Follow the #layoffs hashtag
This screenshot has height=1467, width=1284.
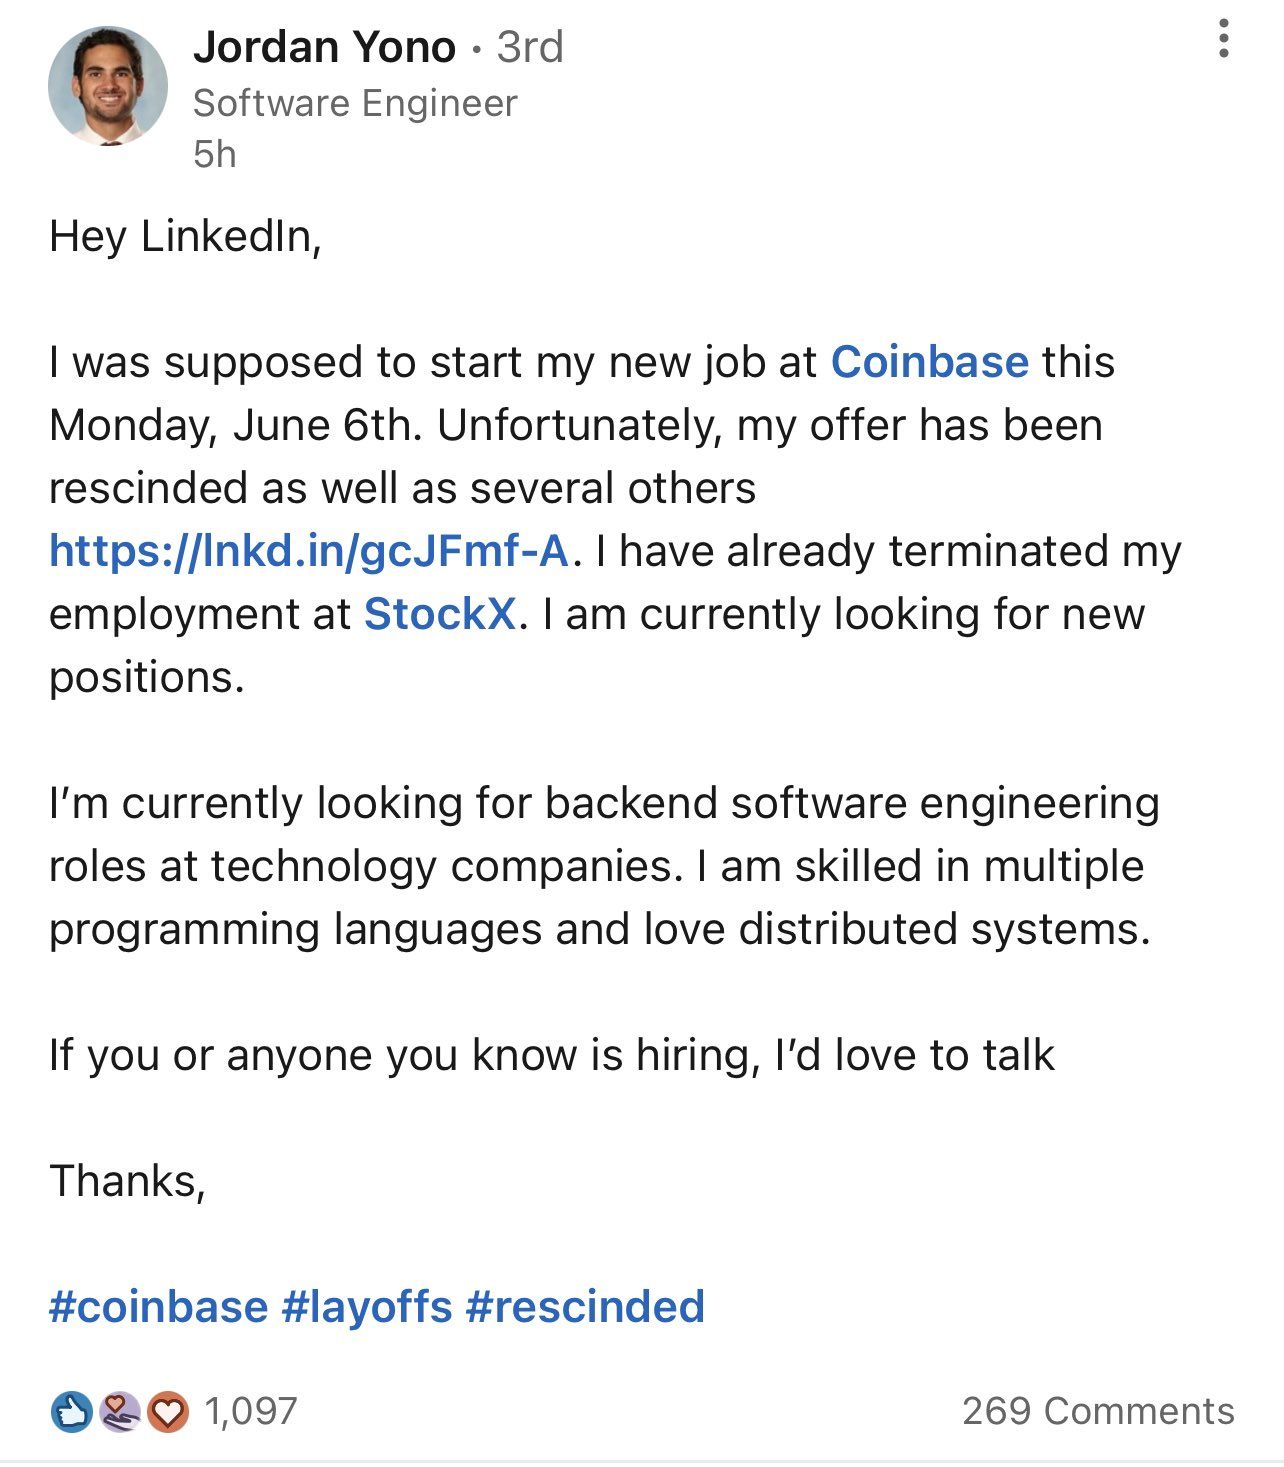367,1307
